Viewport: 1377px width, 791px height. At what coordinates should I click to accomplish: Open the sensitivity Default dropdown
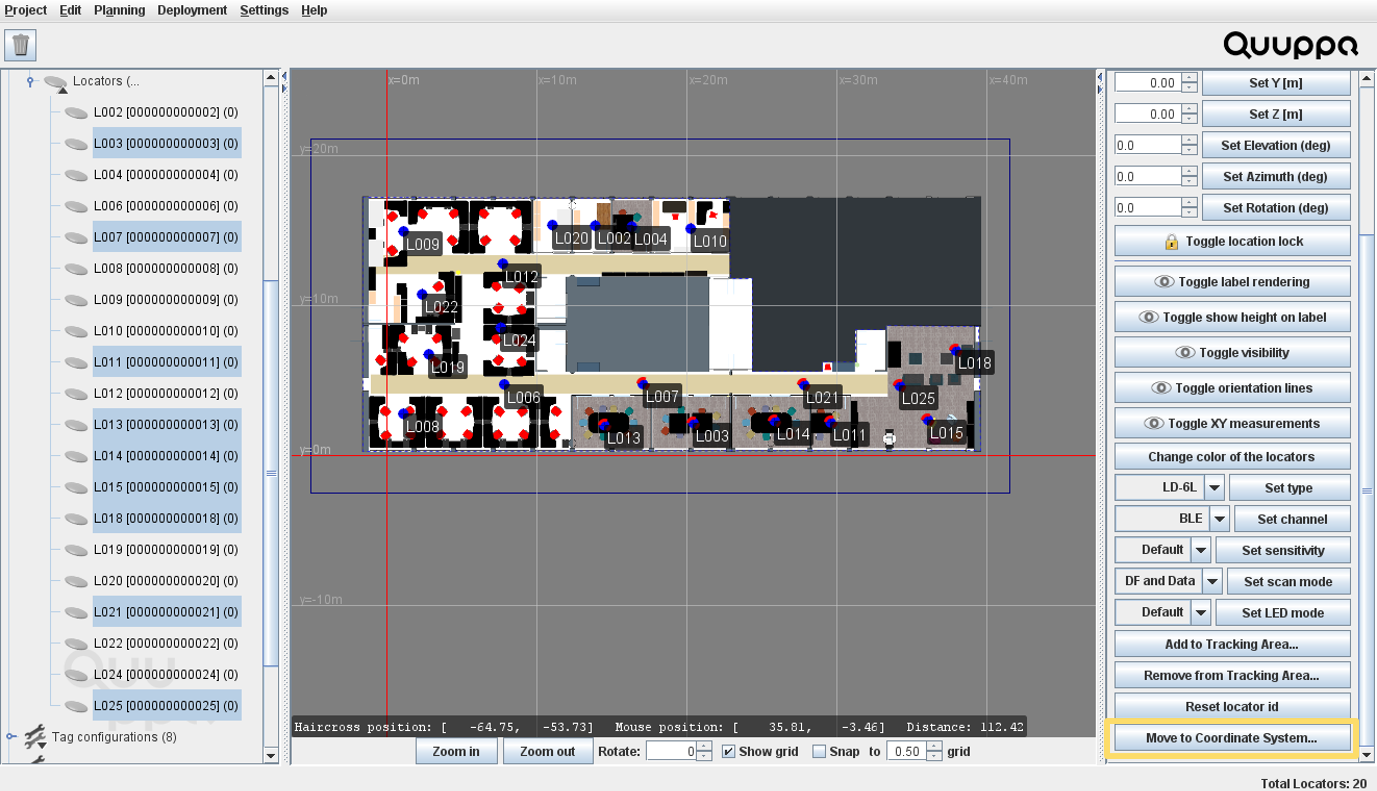click(1201, 550)
